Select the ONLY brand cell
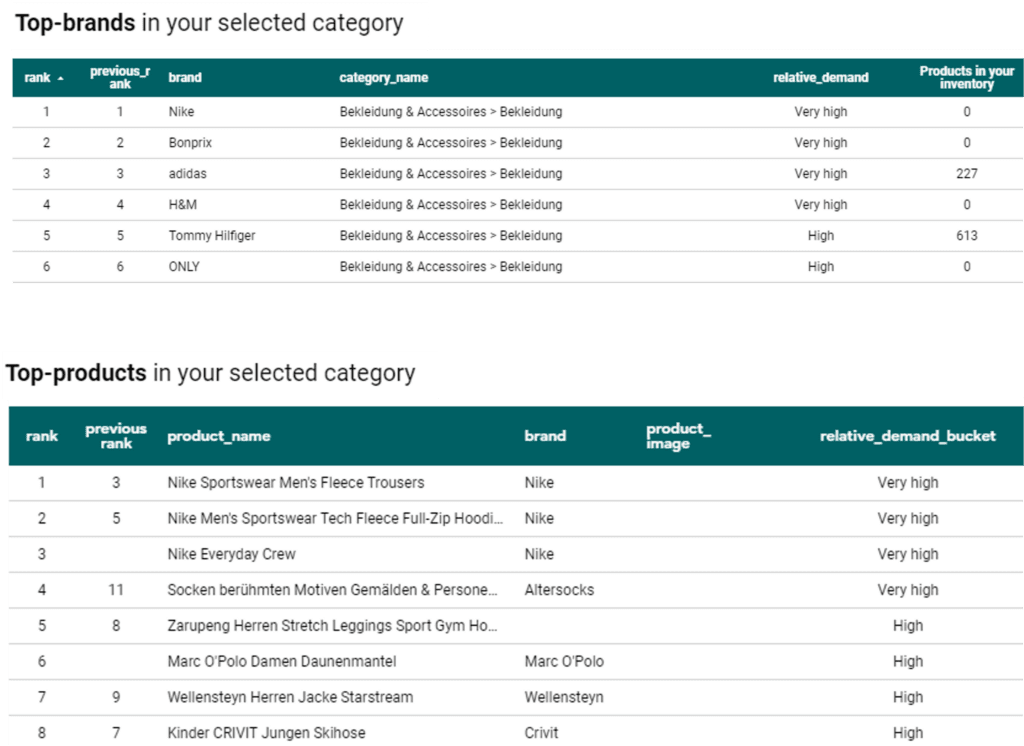The height and width of the screenshot is (746, 1024). coord(184,267)
